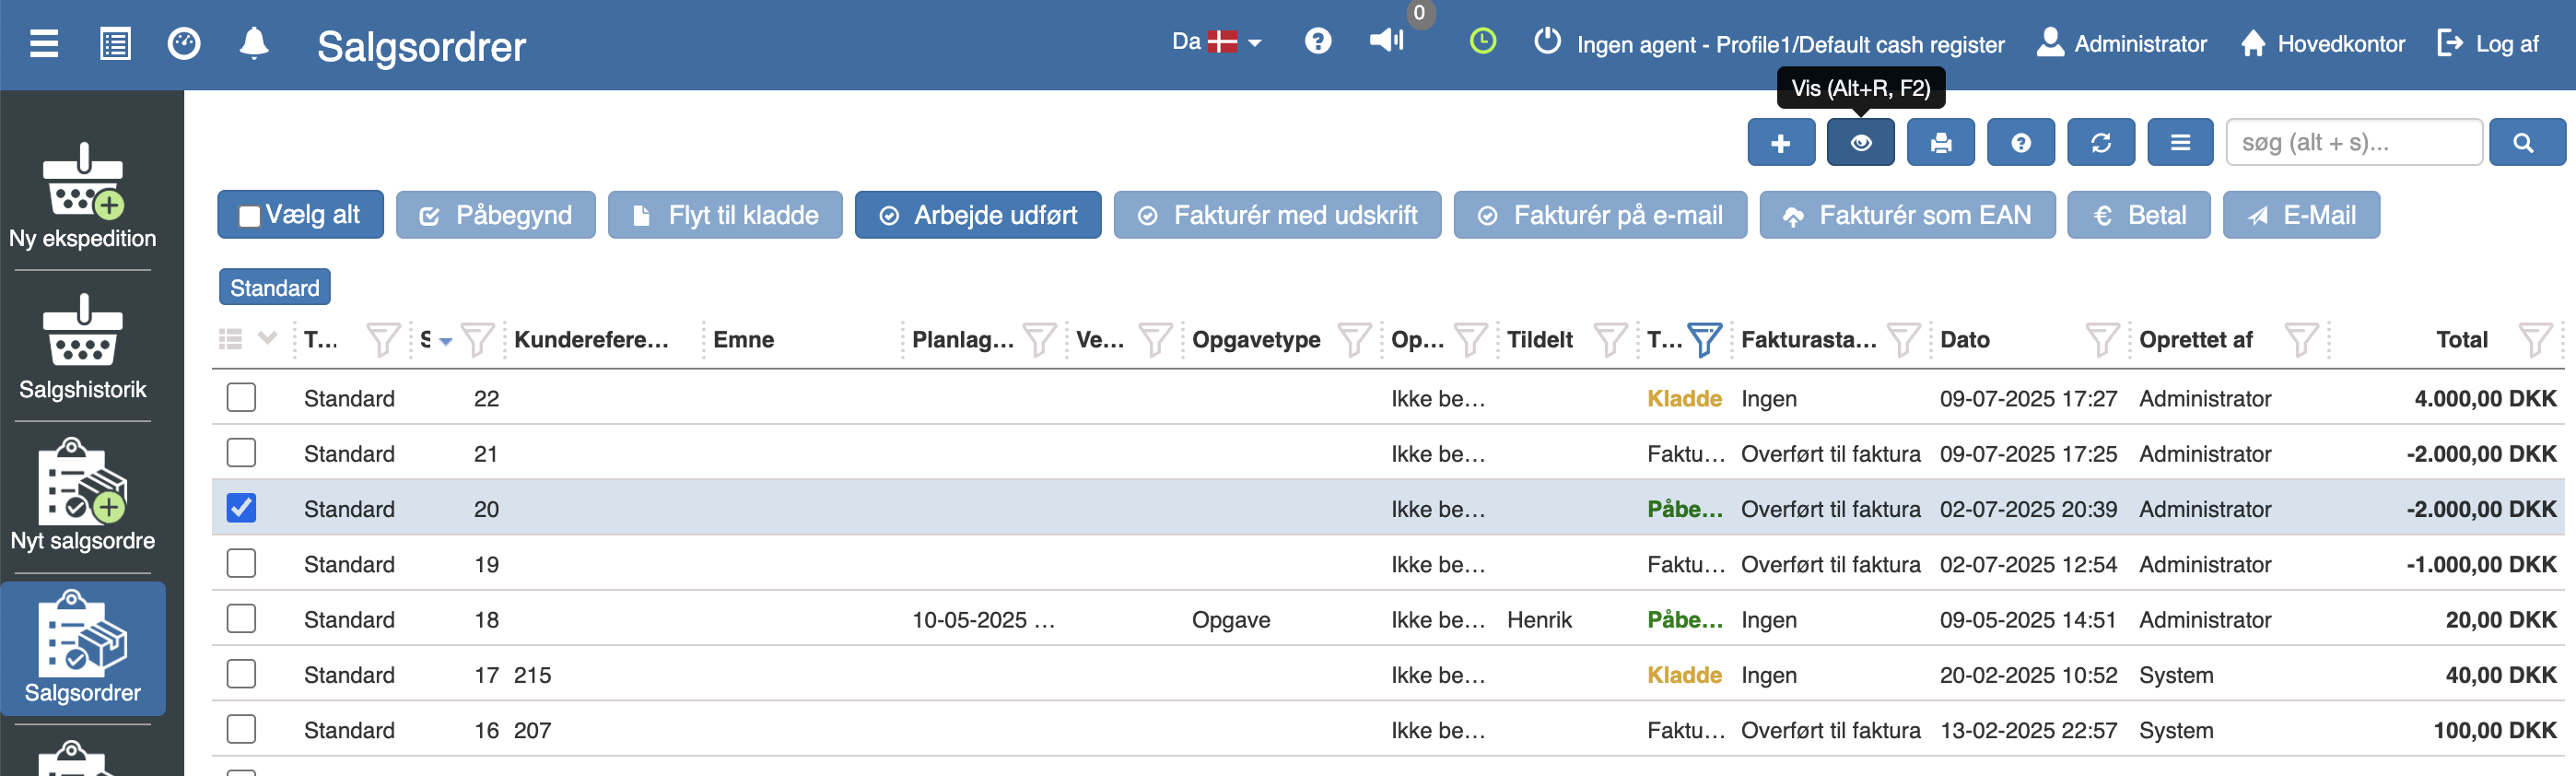Click the plus add-new-order button

pos(1780,143)
